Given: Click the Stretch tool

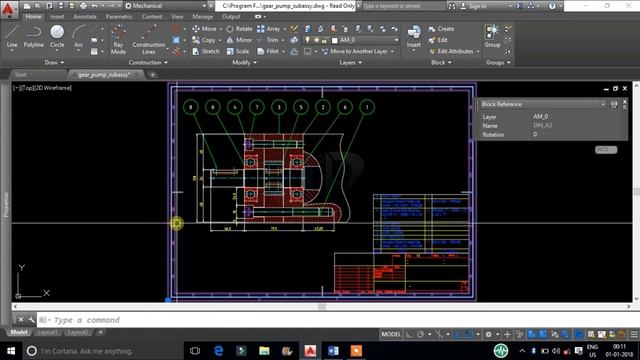Looking at the screenshot, I should point(206,51).
